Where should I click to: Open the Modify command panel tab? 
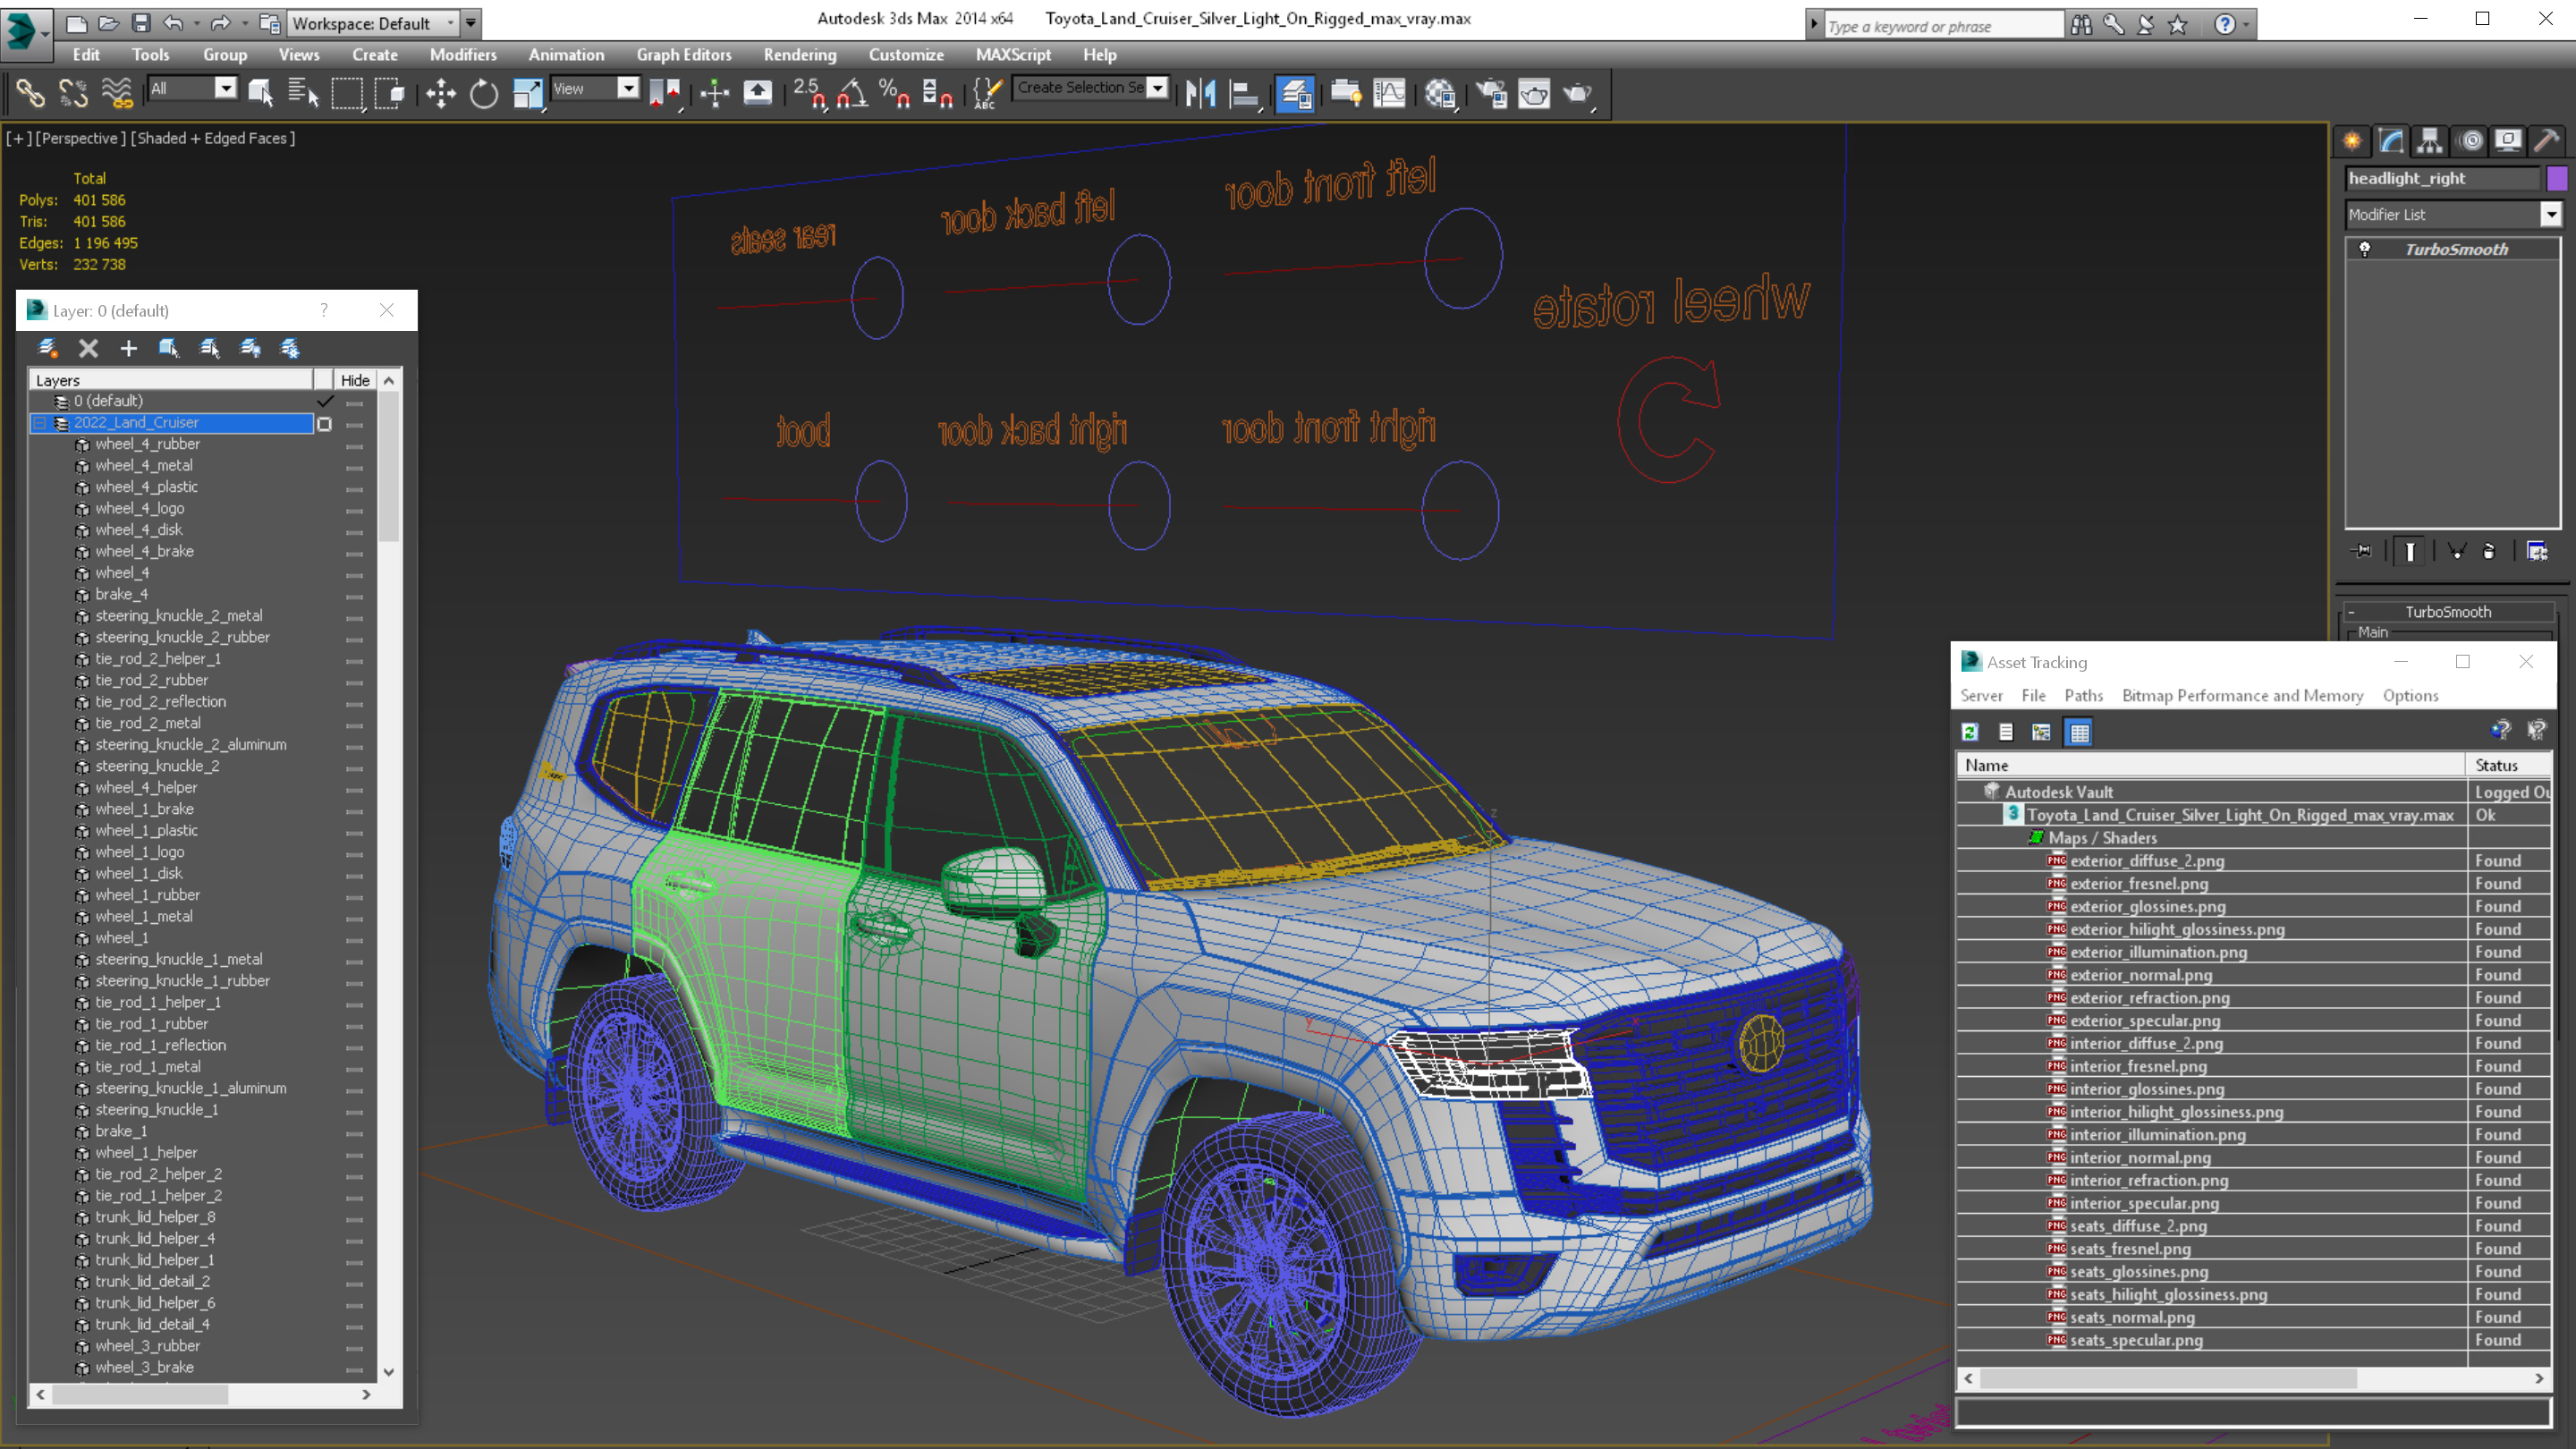(2391, 141)
